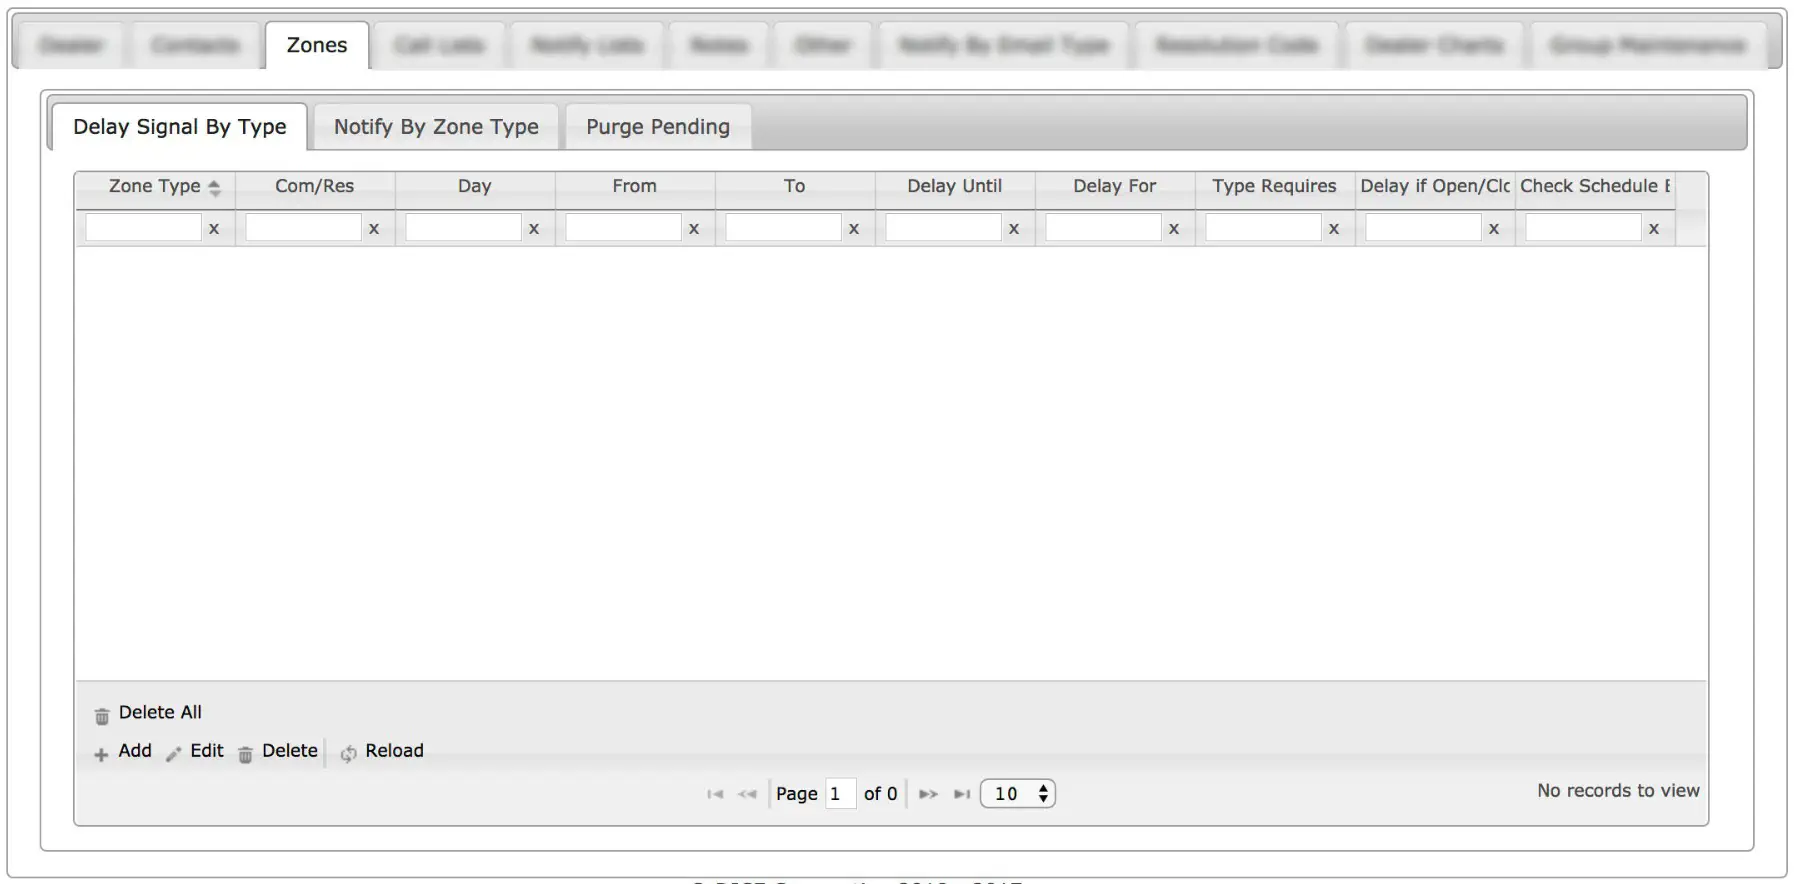Switch to Delay Signal By Type tab

(x=179, y=127)
